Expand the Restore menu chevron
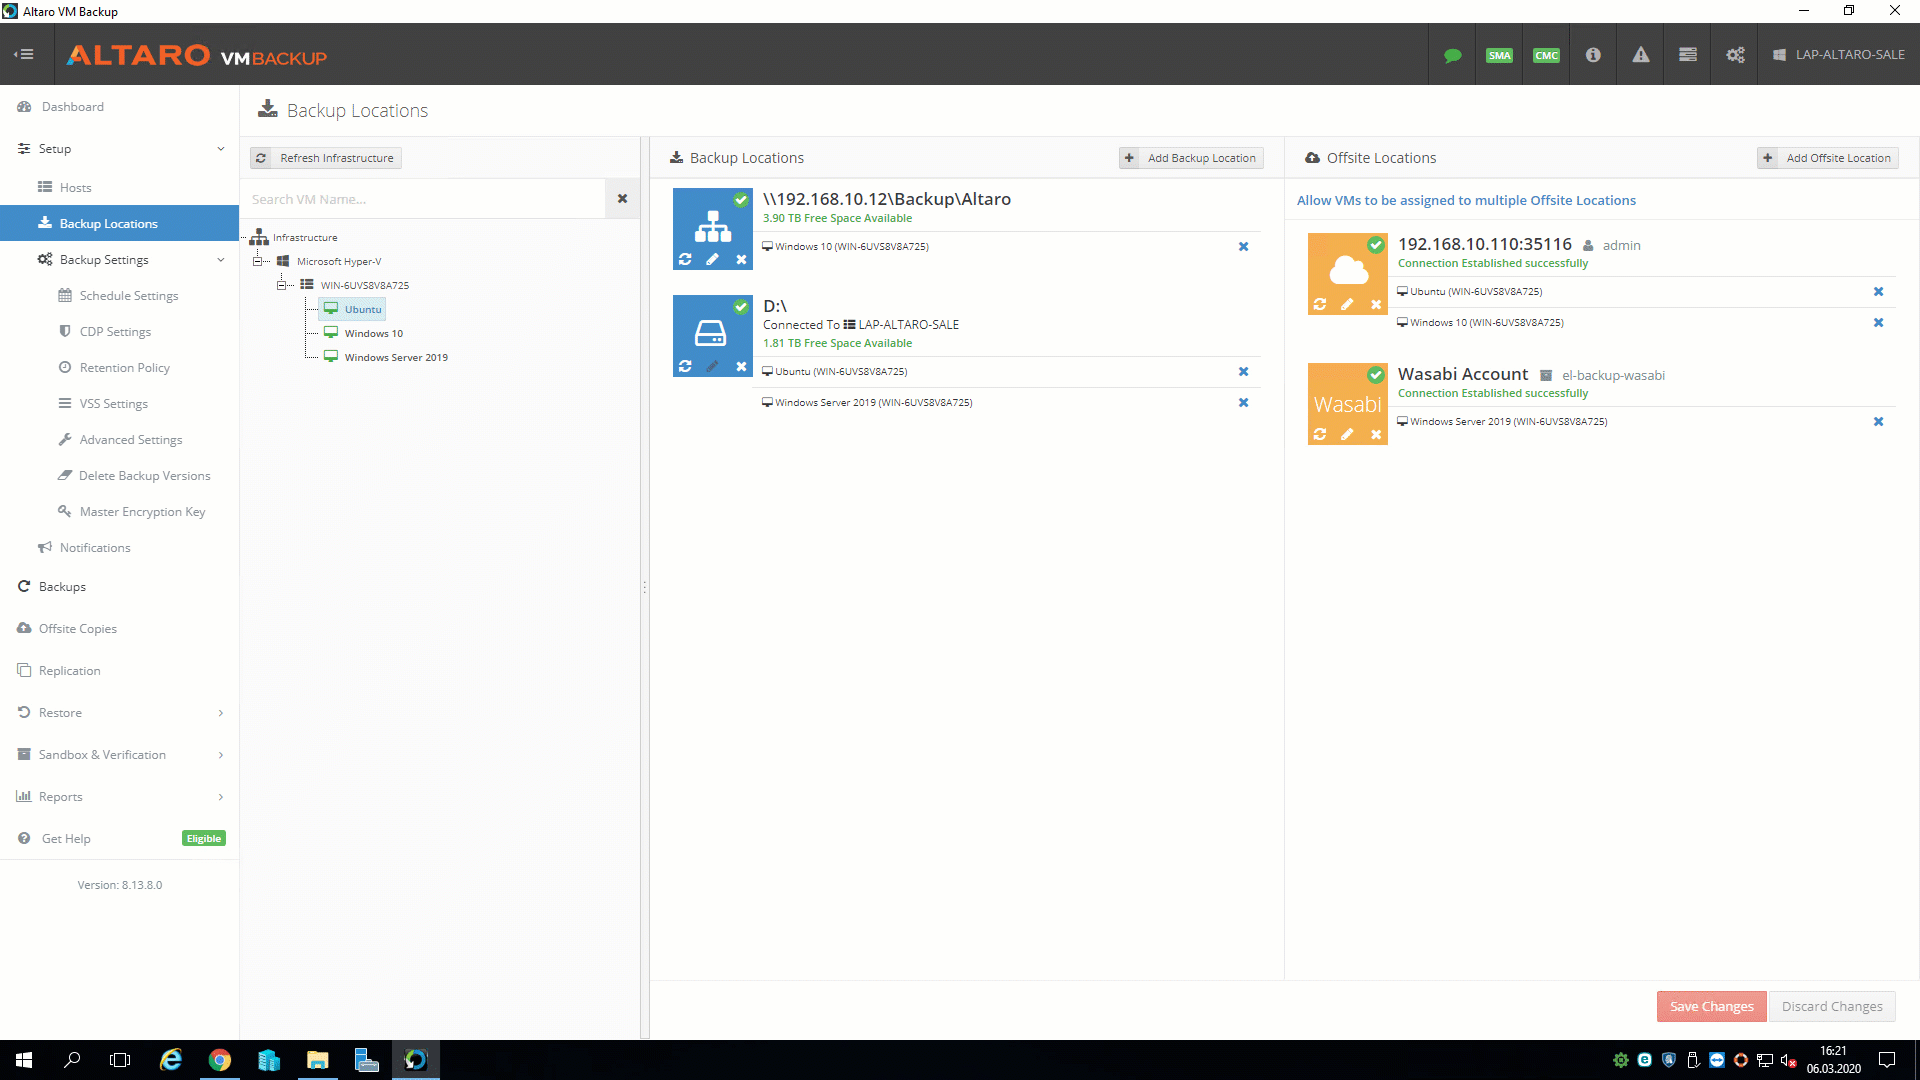 220,713
